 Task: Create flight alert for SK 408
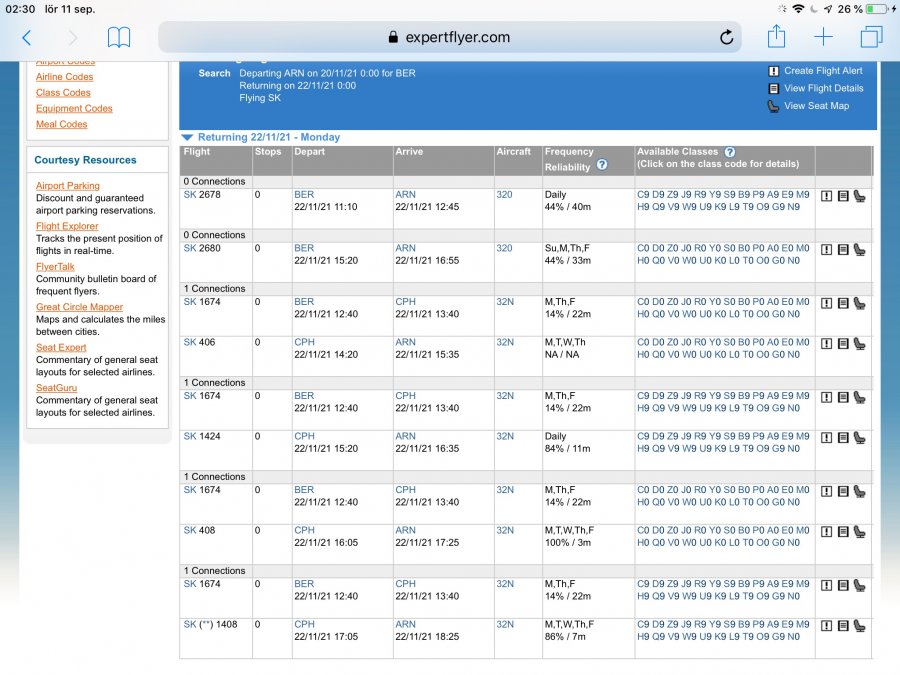[x=827, y=531]
